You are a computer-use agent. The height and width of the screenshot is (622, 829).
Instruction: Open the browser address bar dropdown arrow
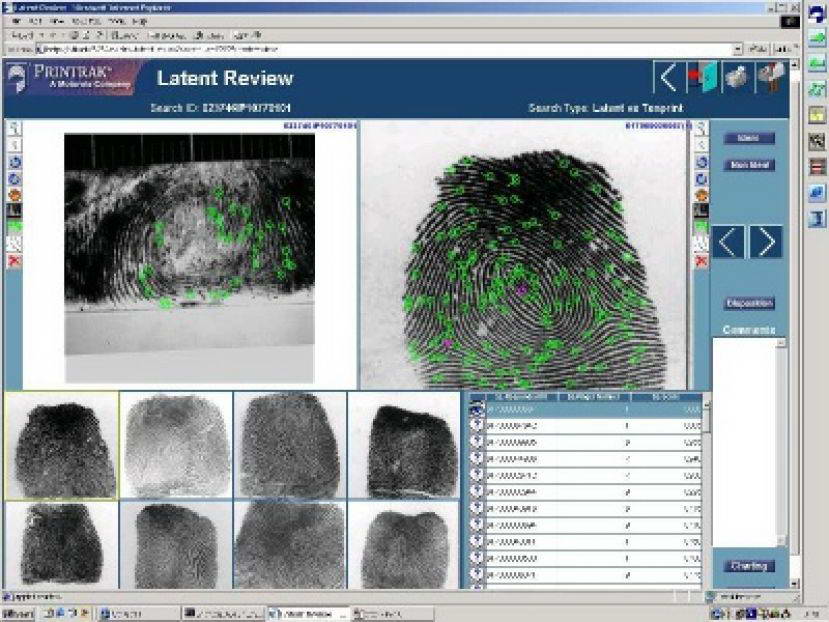[x=738, y=48]
